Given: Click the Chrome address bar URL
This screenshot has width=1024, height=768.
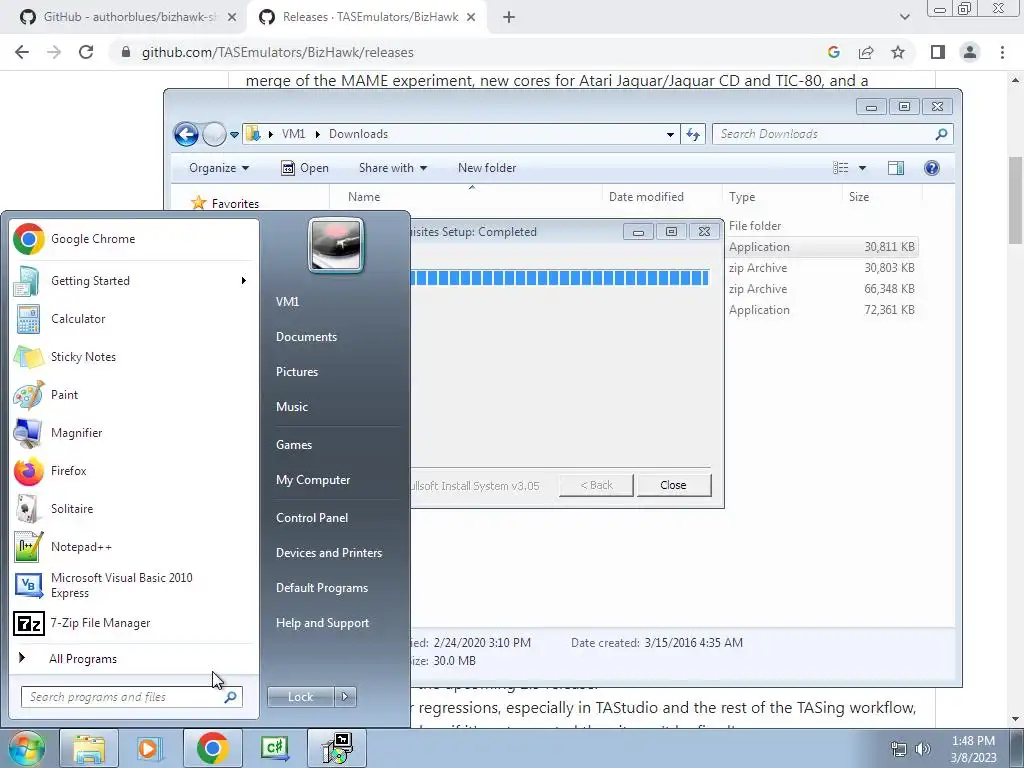Looking at the screenshot, I should [278, 52].
